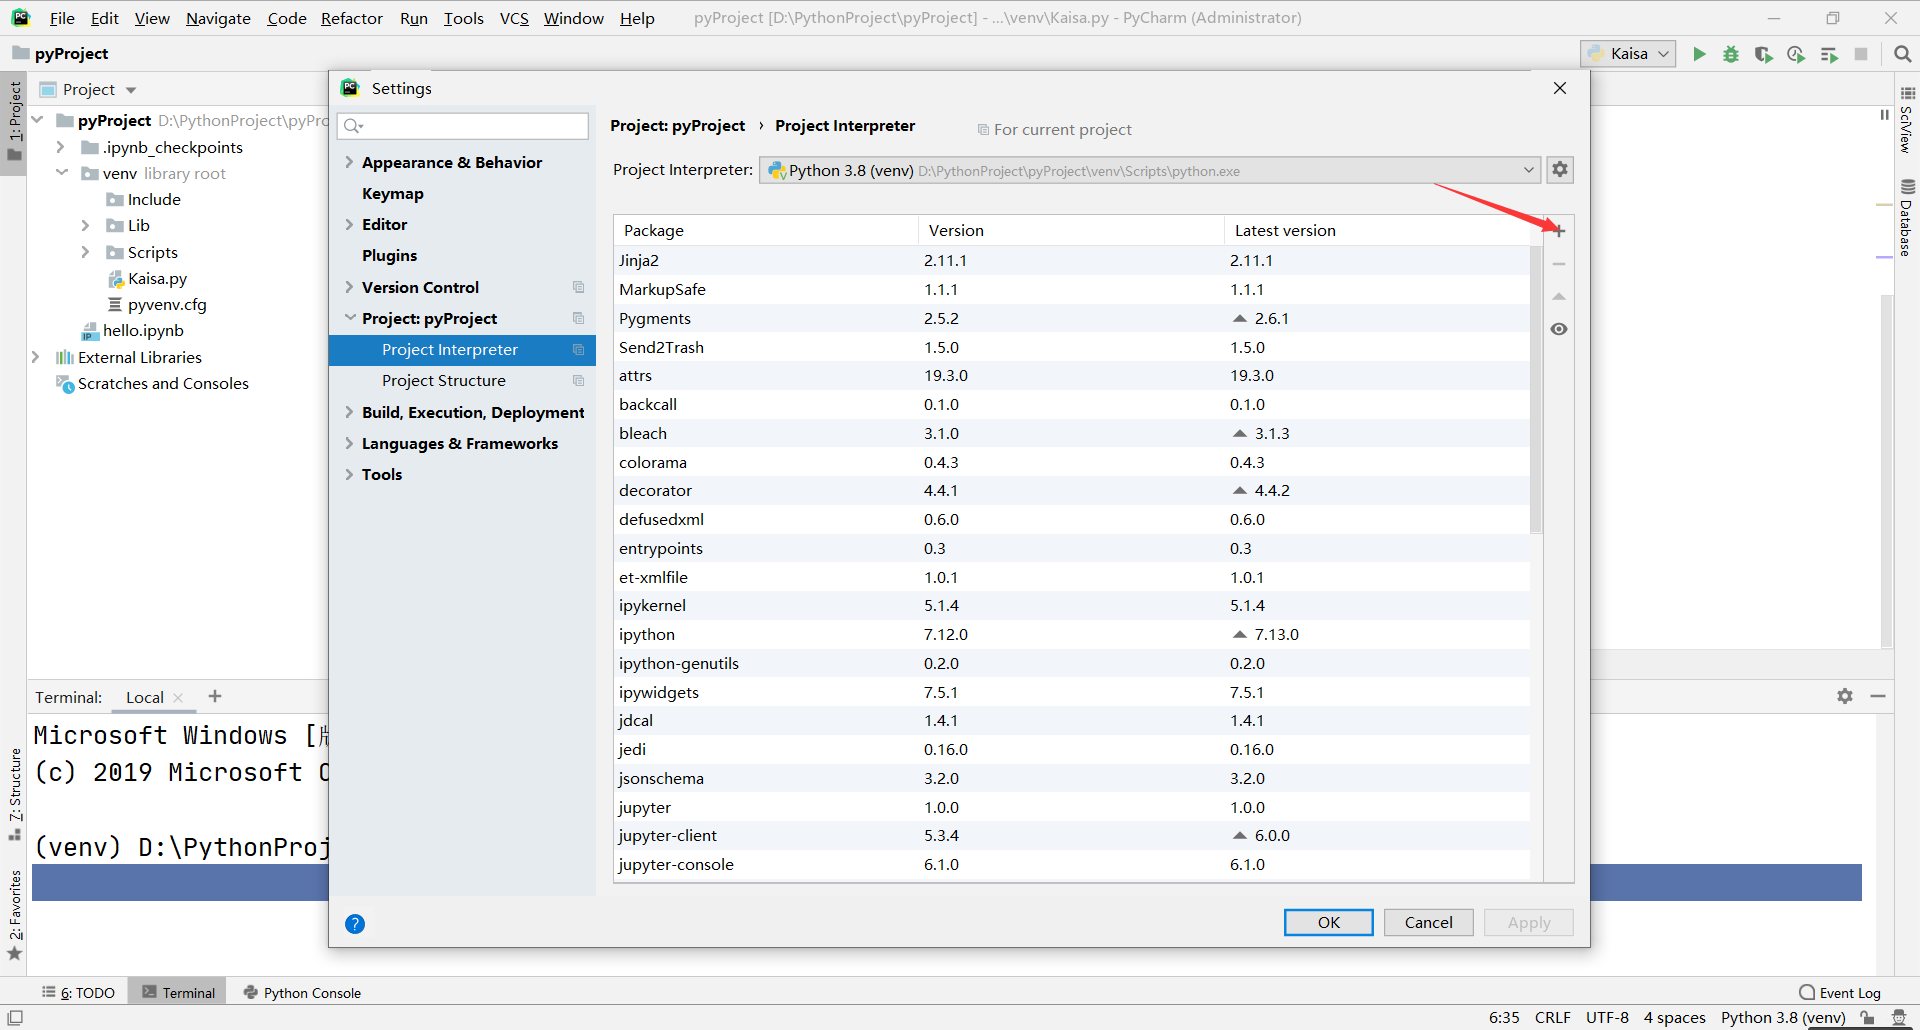Hide the terminal panel with minimize icon
This screenshot has height=1030, width=1920.
pyautogui.click(x=1878, y=696)
